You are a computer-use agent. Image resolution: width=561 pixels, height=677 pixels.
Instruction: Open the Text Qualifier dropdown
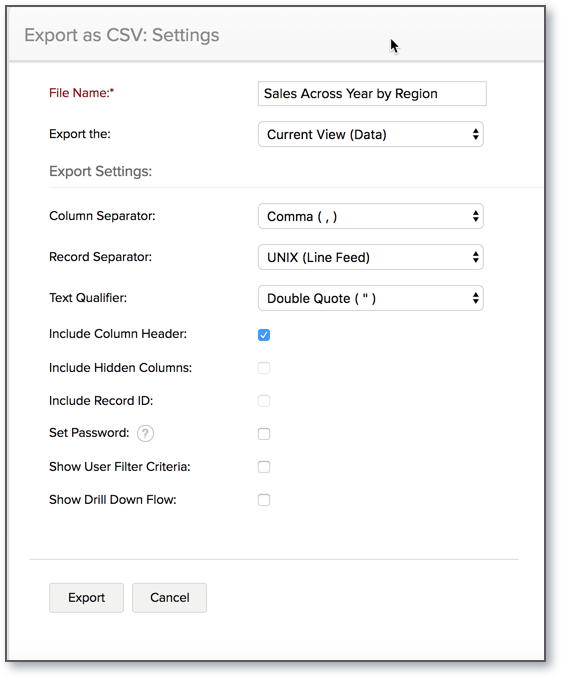(371, 298)
